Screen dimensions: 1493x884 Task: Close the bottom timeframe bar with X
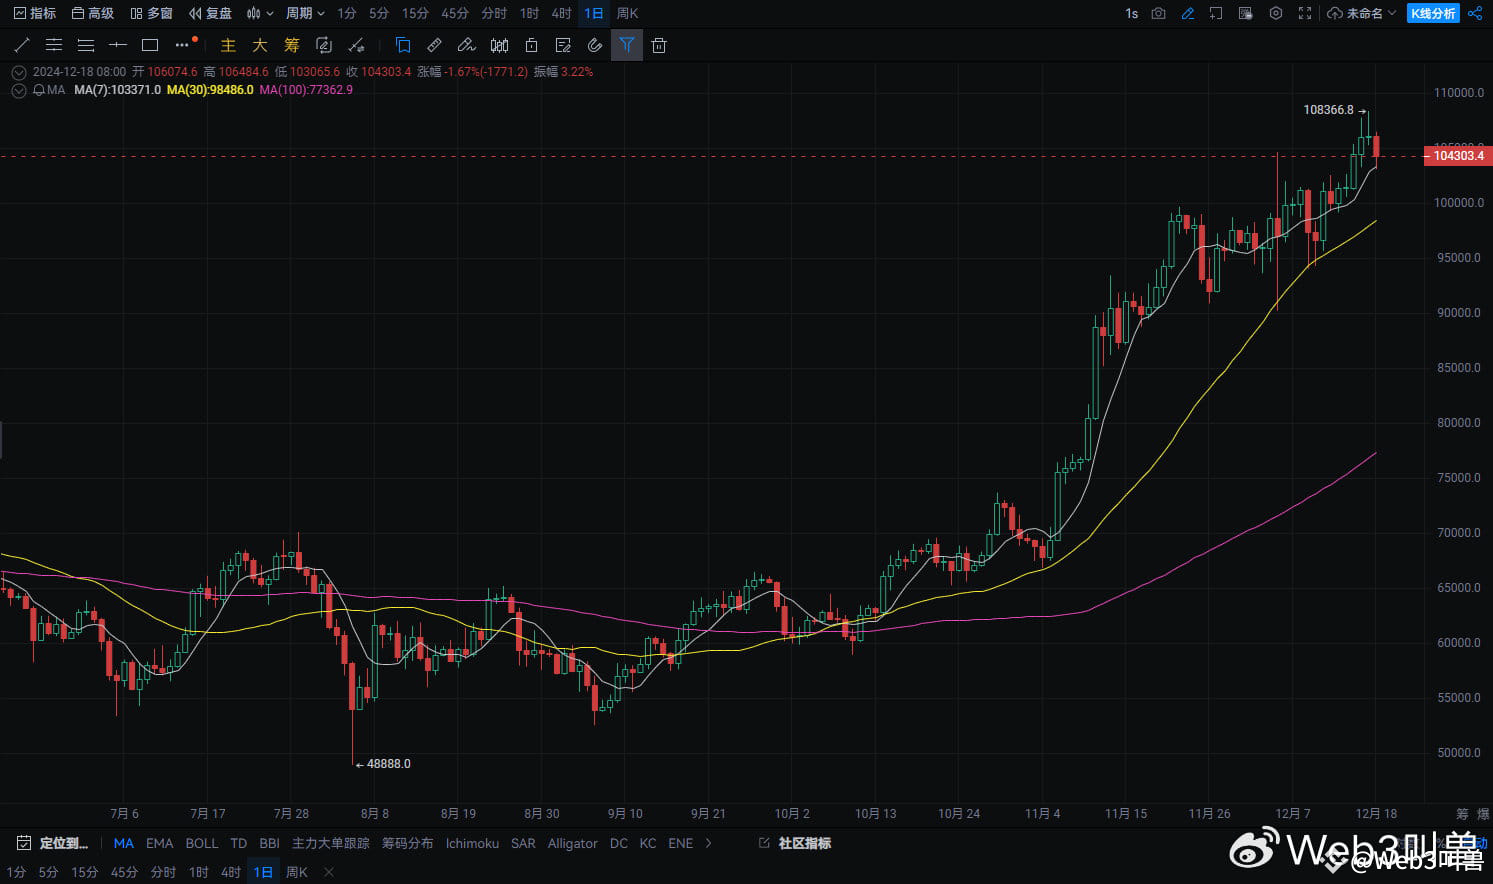coord(328,872)
